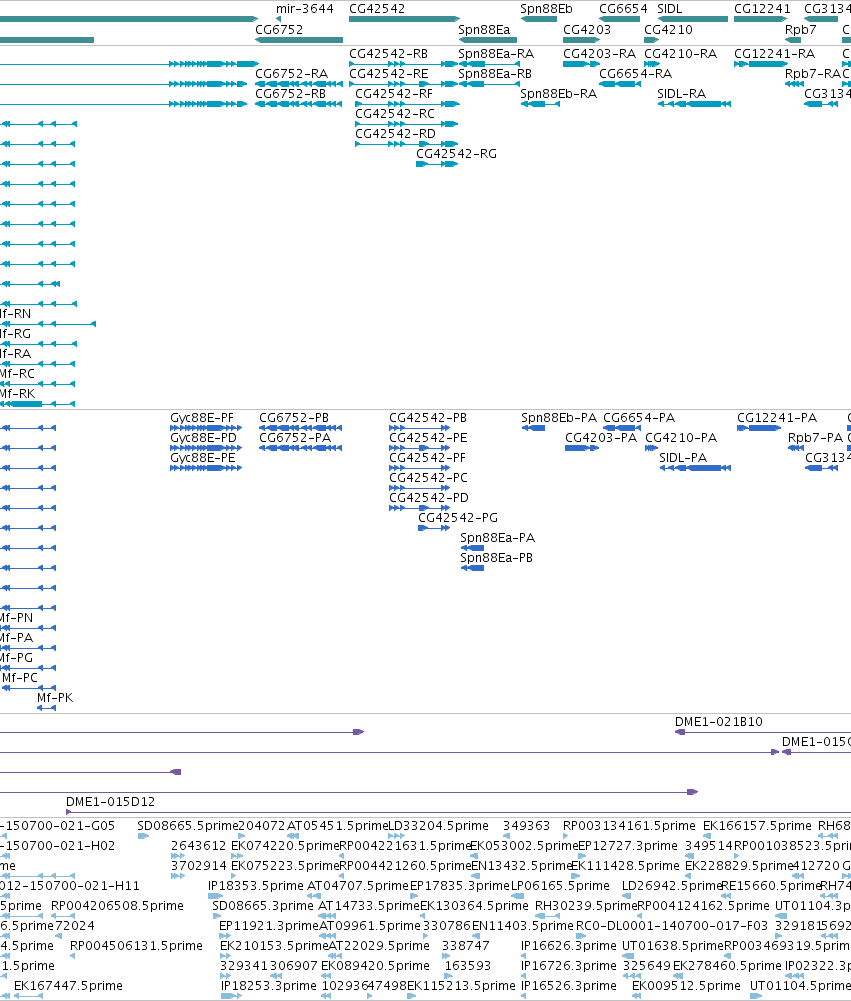This screenshot has height=1001, width=851.
Task: Open transcript Spn88Eb-RA
Action: [x=540, y=103]
